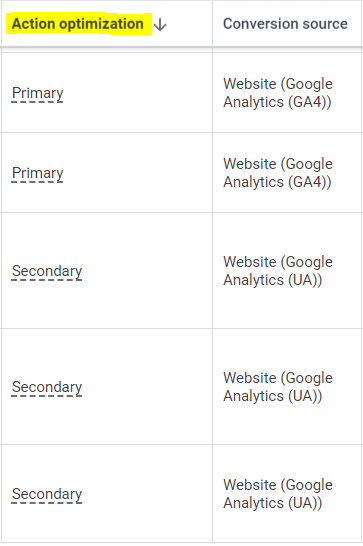The image size is (363, 546).
Task: Open the first Primary optimization link
Action: (x=38, y=93)
